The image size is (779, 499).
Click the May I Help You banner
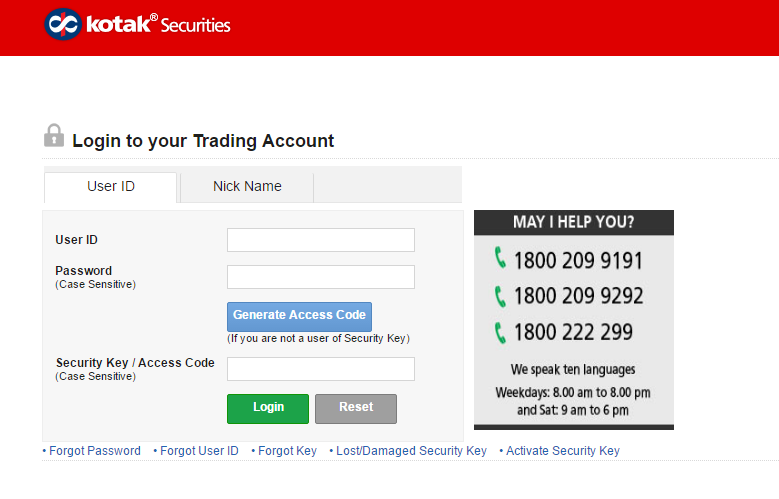point(573,222)
